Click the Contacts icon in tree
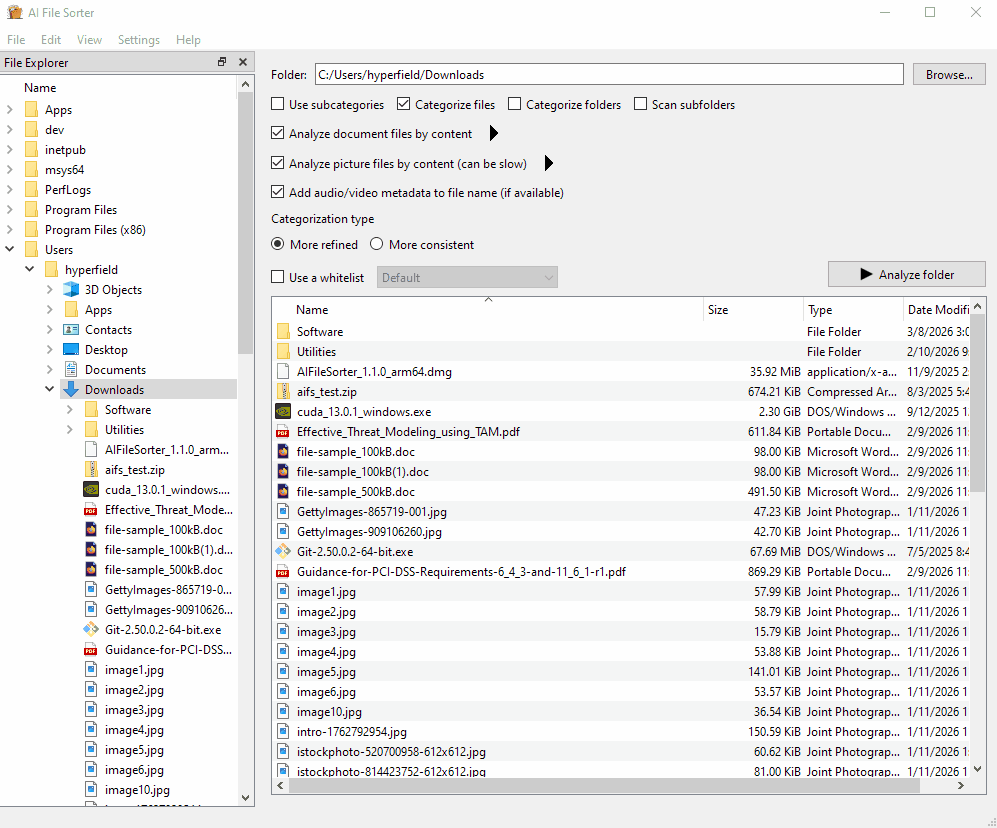This screenshot has height=828, width=997. tap(71, 330)
